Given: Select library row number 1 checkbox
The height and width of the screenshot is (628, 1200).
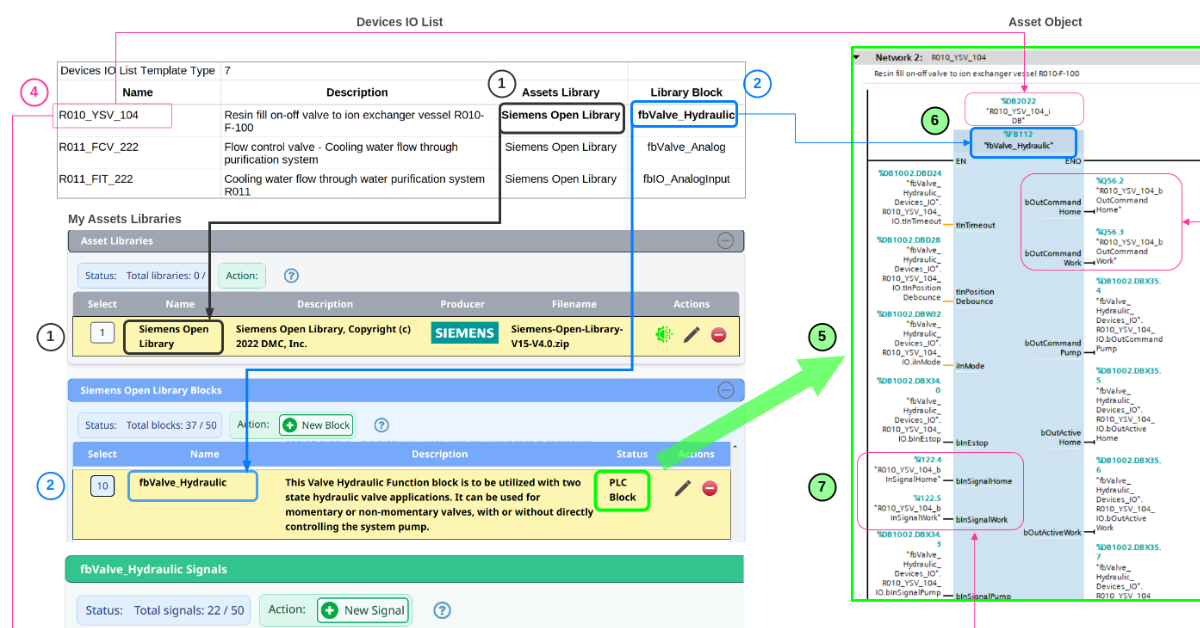Looking at the screenshot, I should (x=102, y=333).
